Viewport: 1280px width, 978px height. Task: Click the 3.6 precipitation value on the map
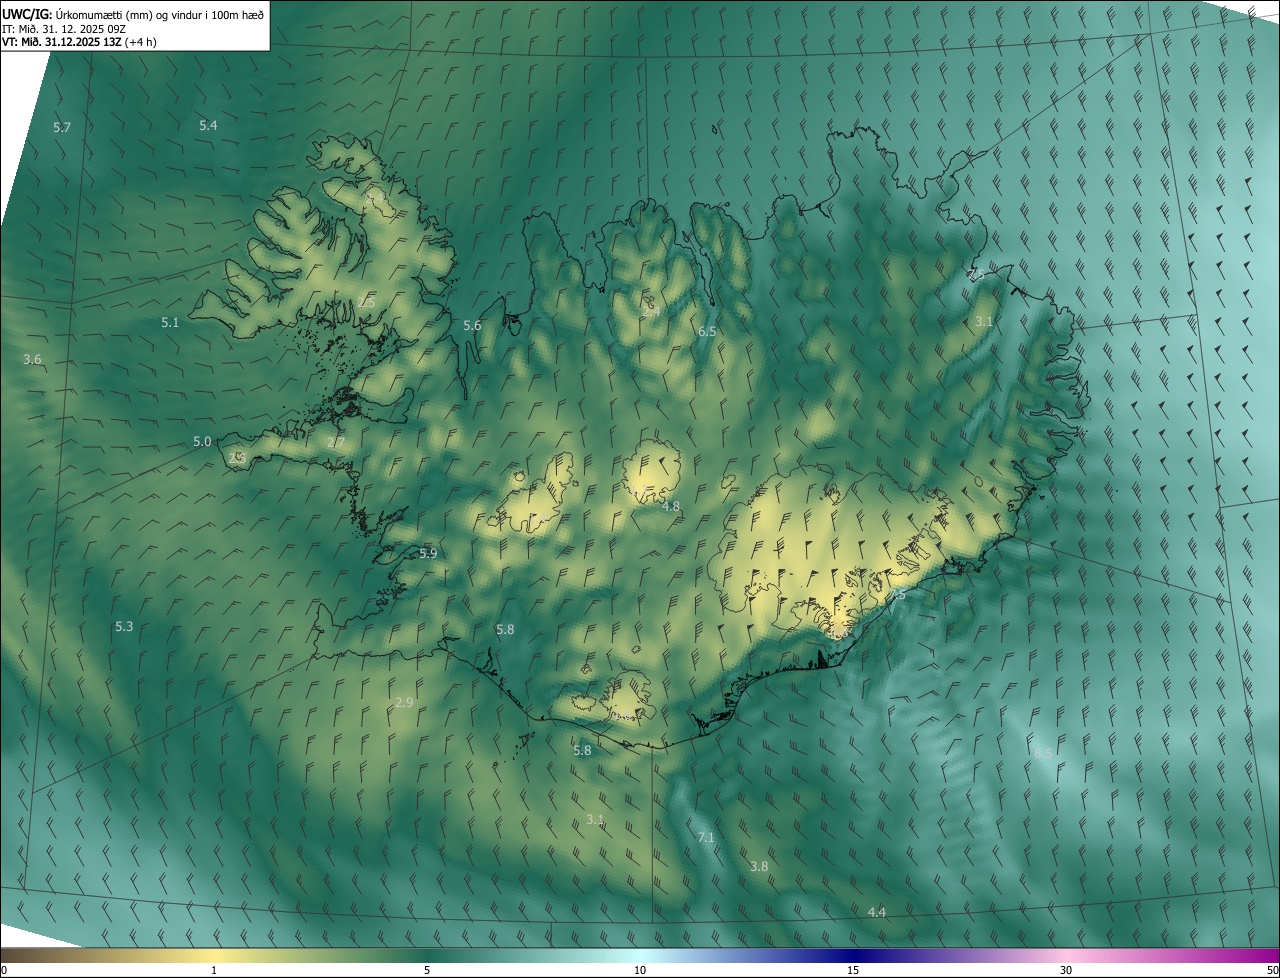32,360
